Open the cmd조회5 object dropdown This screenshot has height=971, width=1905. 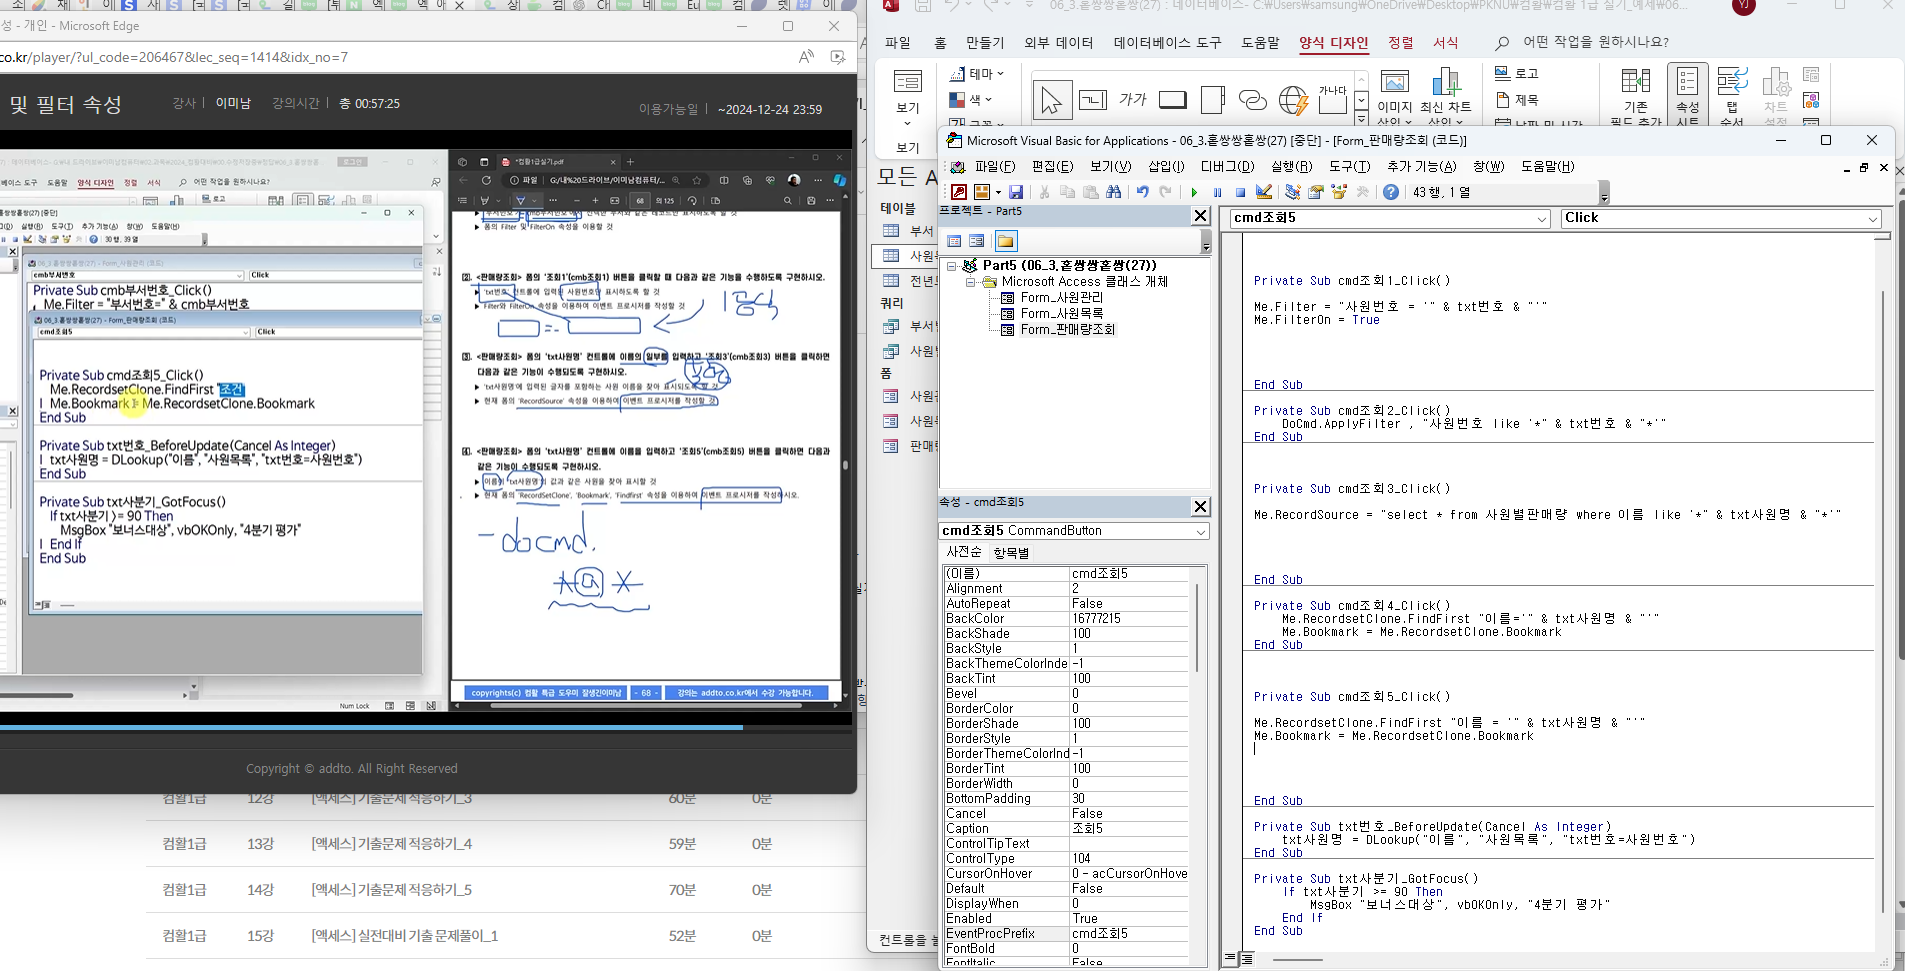click(x=1542, y=219)
